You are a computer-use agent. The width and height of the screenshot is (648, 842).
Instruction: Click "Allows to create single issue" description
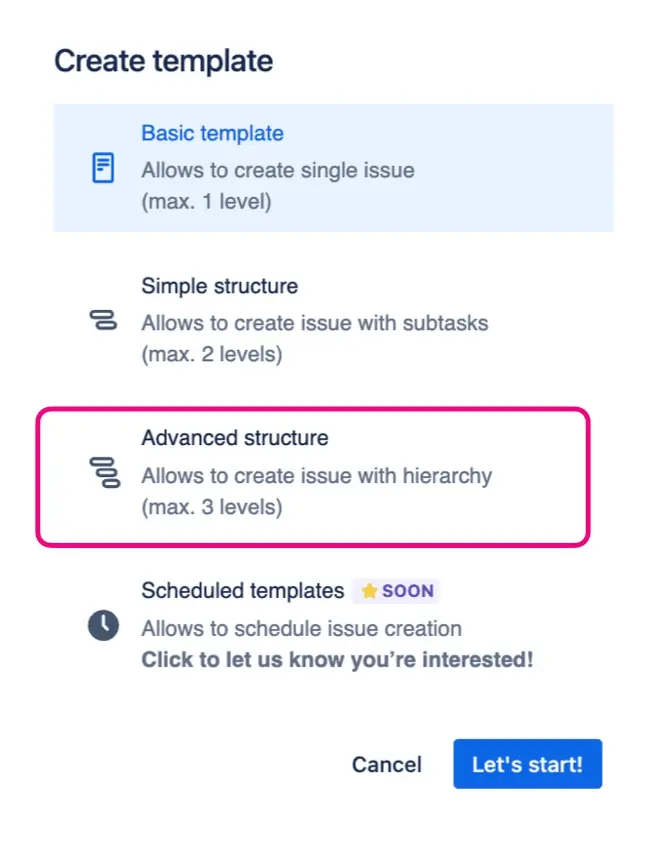tap(277, 170)
